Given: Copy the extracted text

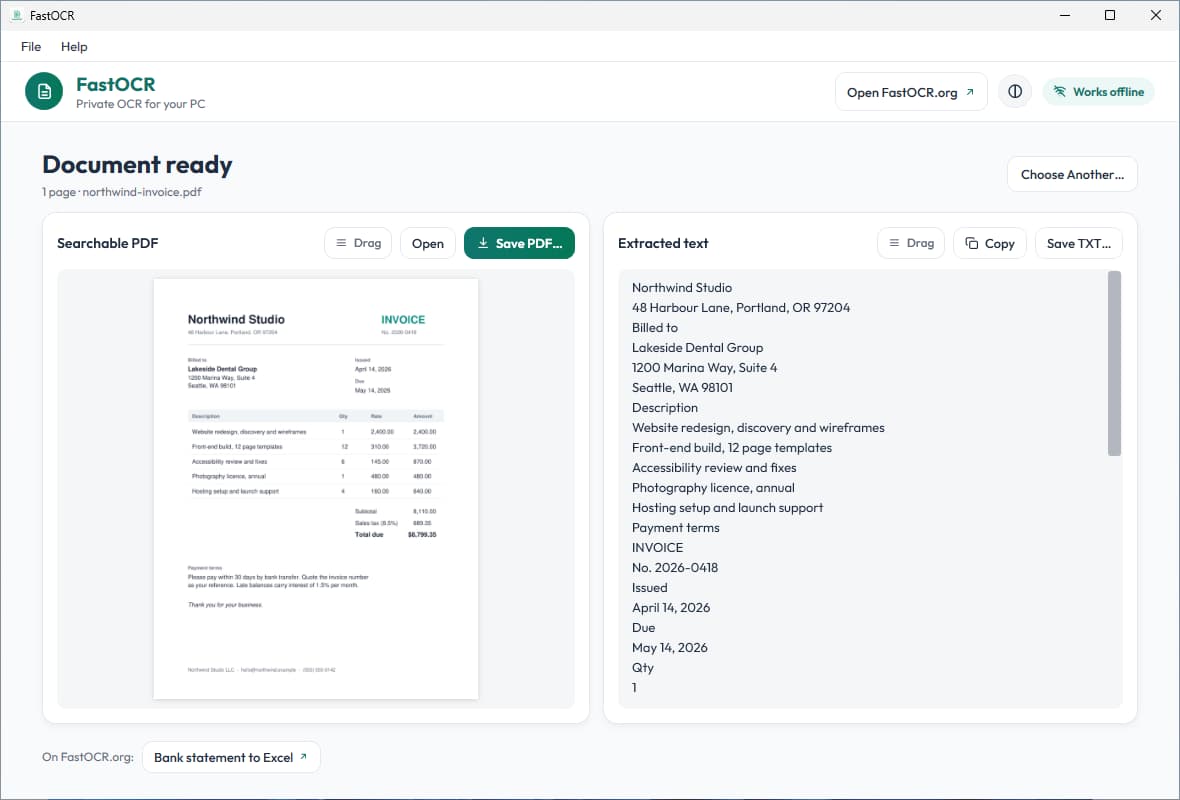Looking at the screenshot, I should 990,243.
